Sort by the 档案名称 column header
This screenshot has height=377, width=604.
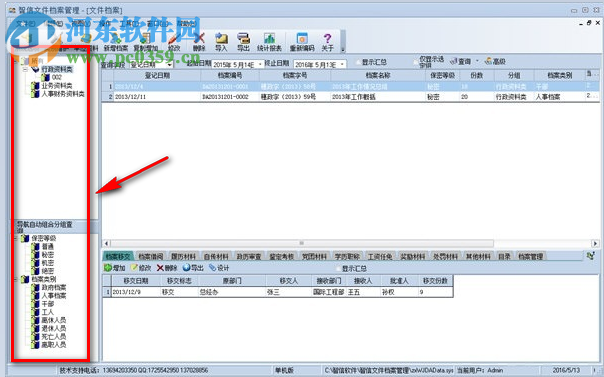378,75
